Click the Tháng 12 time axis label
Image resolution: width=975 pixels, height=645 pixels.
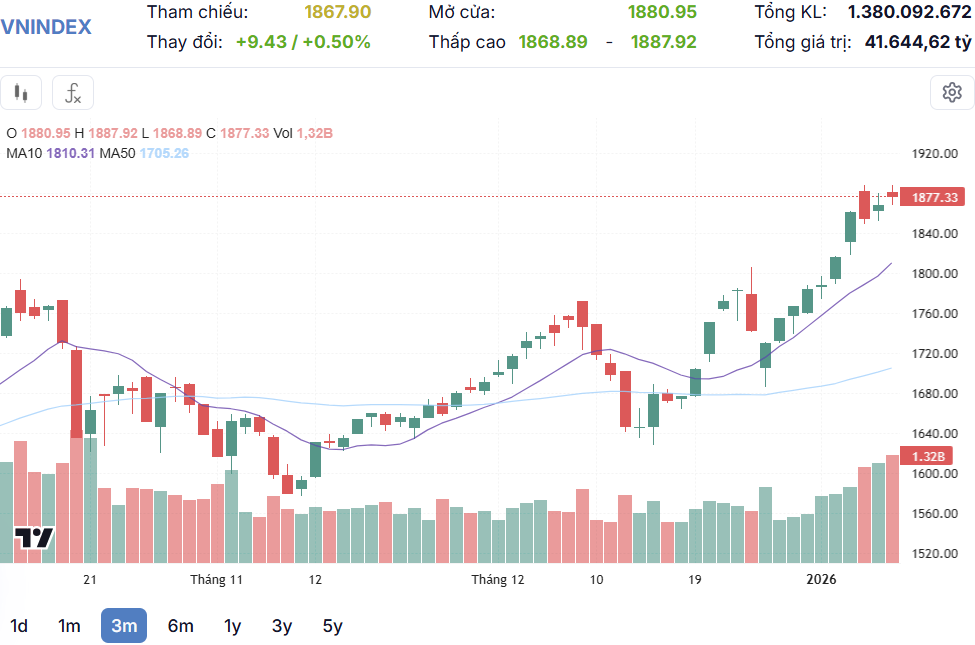498,579
